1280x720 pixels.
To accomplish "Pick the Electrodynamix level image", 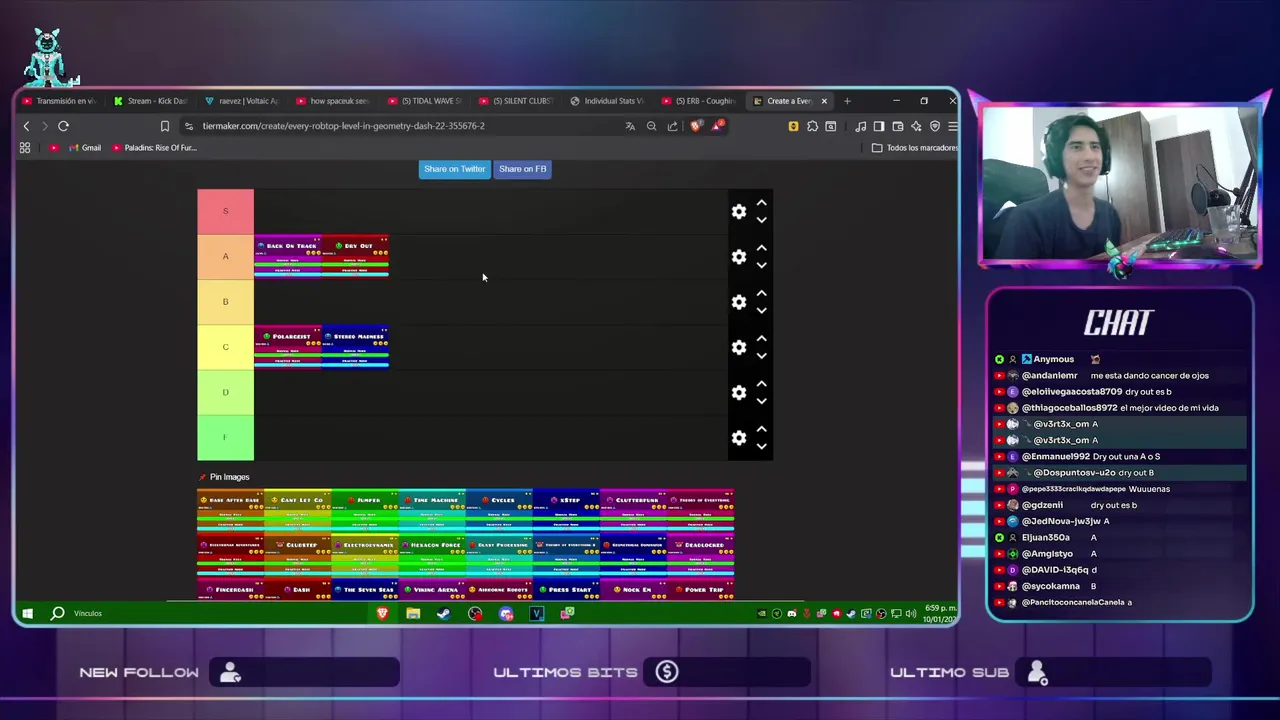I will pyautogui.click(x=364, y=555).
